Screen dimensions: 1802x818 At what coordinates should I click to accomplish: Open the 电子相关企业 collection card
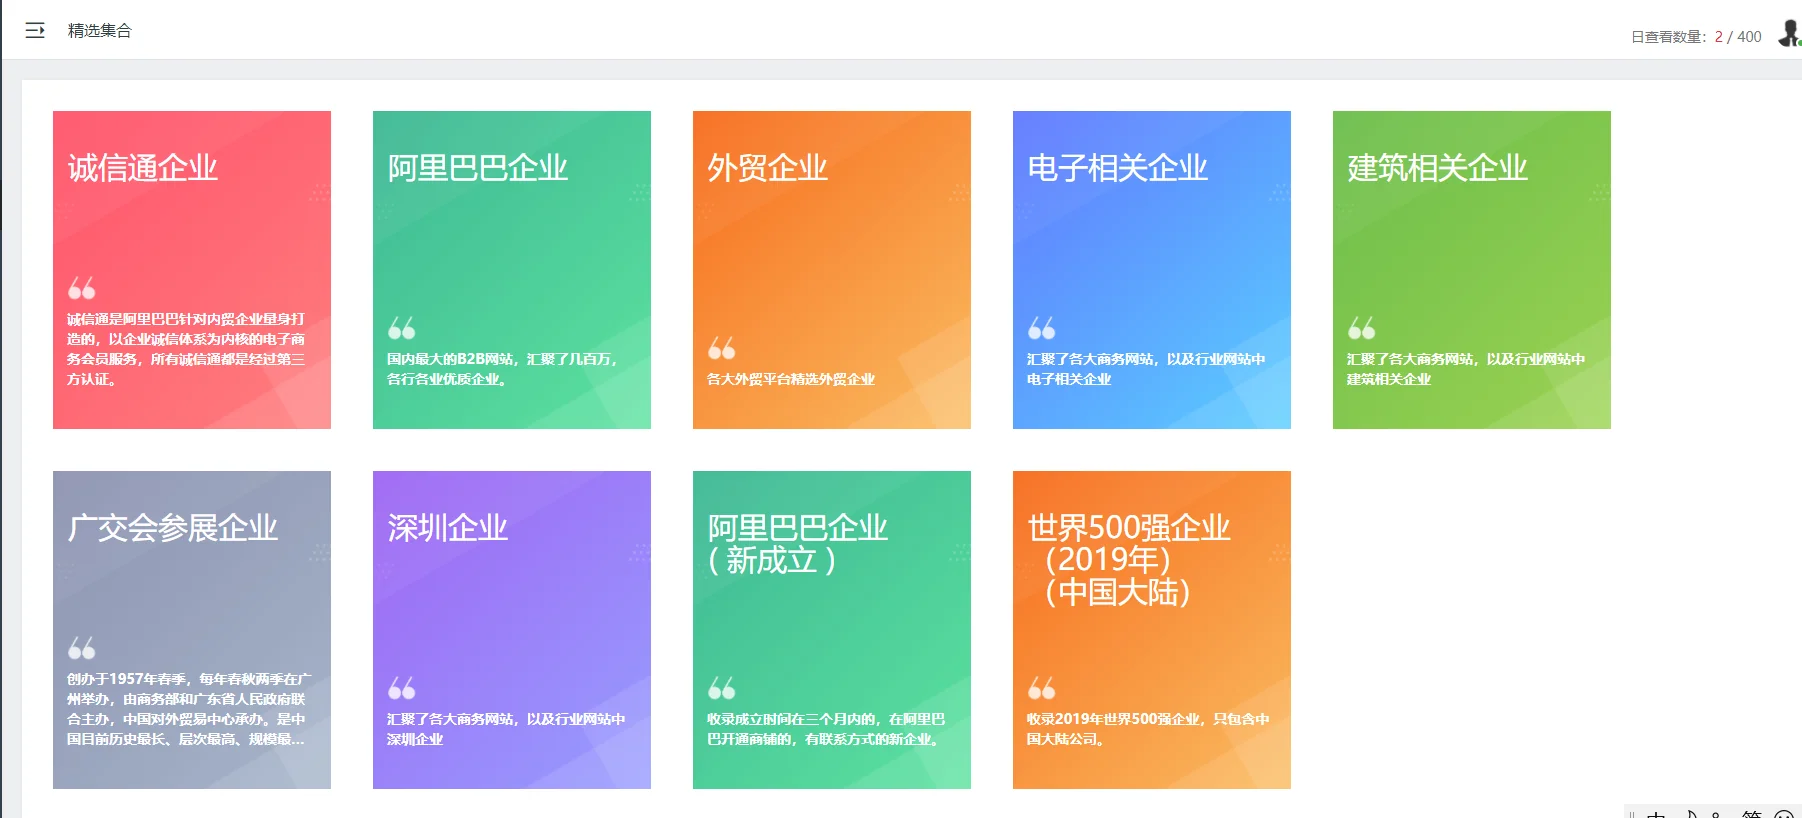(x=1152, y=270)
